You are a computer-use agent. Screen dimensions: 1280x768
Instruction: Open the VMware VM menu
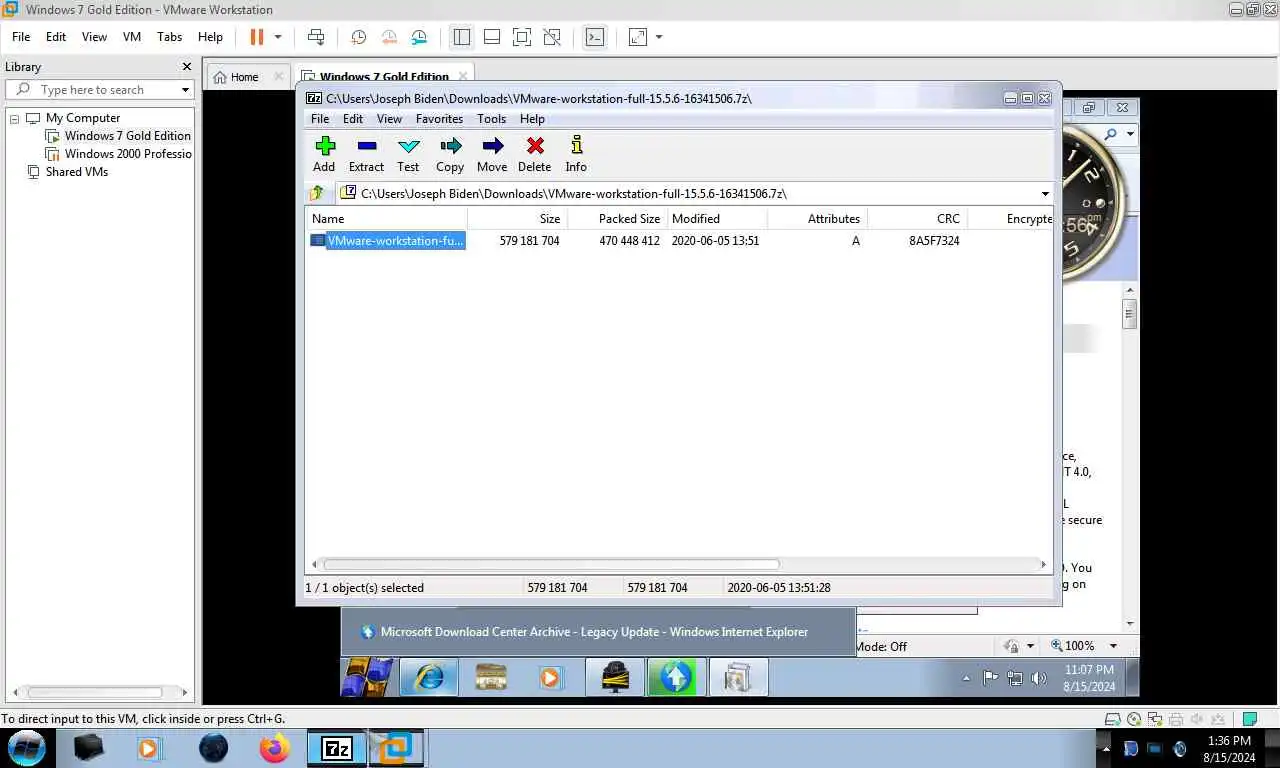pos(132,37)
